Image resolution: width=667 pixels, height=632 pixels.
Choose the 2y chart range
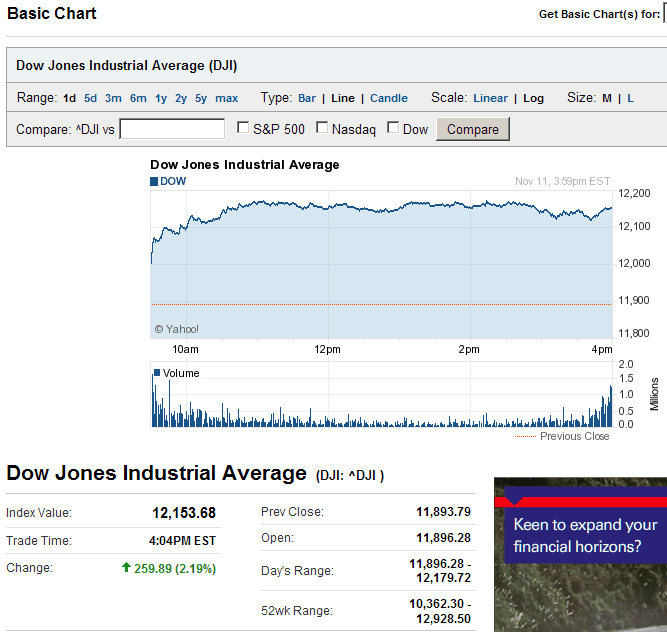[x=181, y=98]
